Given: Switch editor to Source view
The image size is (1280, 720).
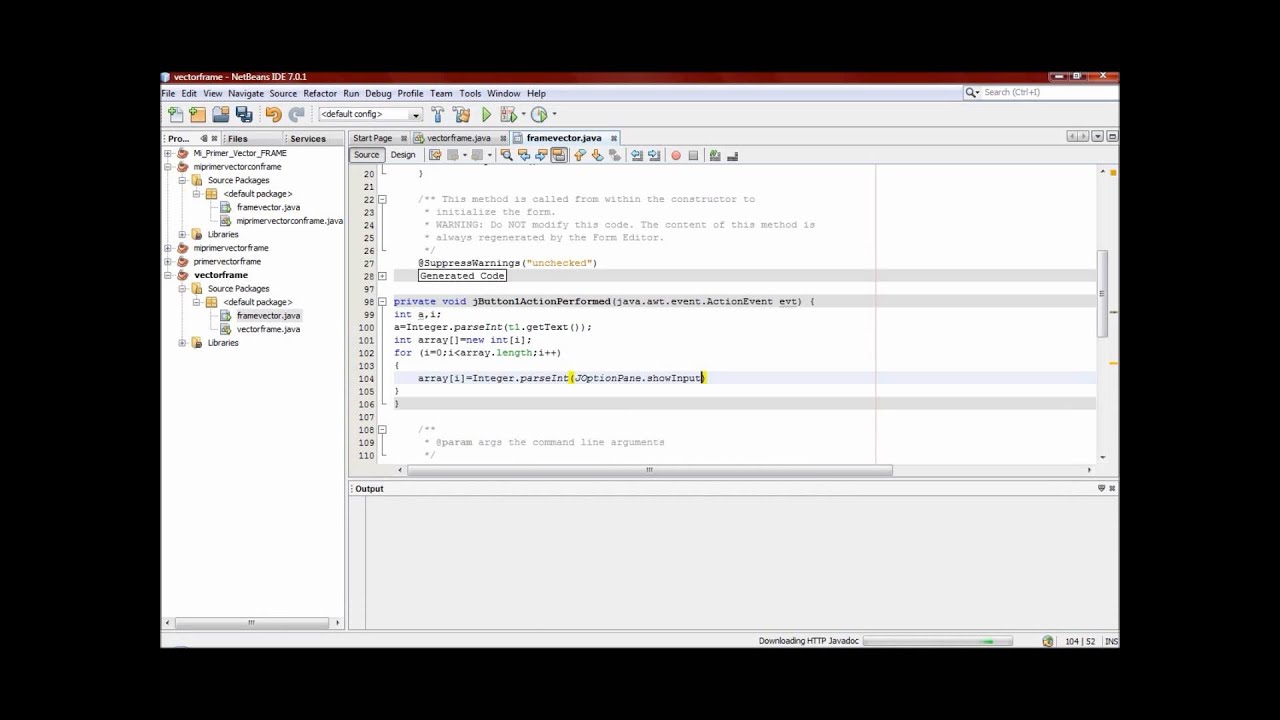Looking at the screenshot, I should pyautogui.click(x=366, y=155).
